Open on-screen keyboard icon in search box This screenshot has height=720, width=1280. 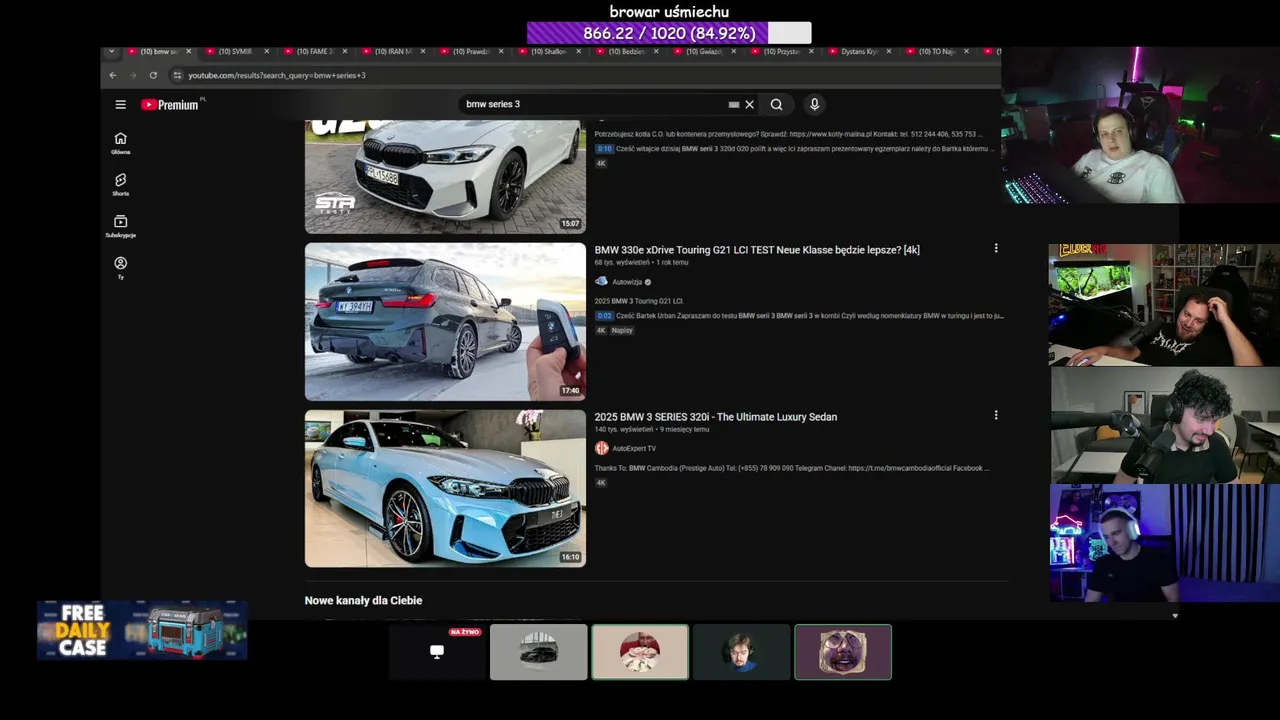point(734,104)
